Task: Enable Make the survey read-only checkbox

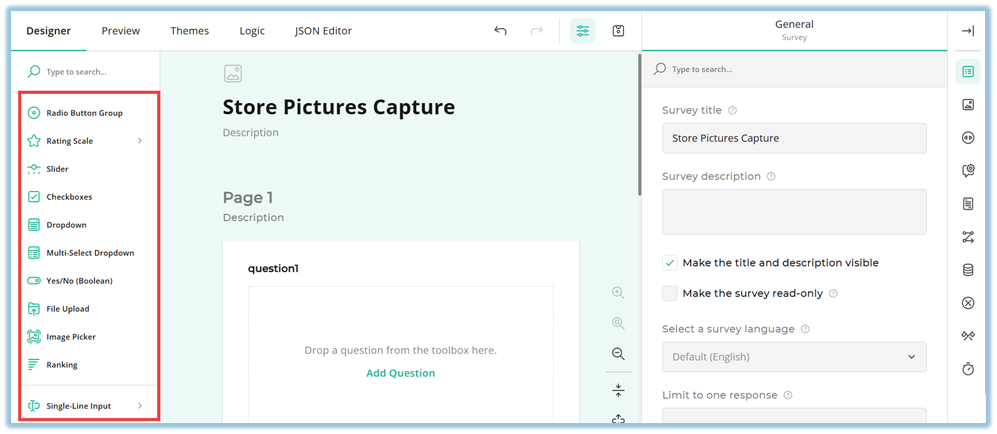Action: (670, 293)
